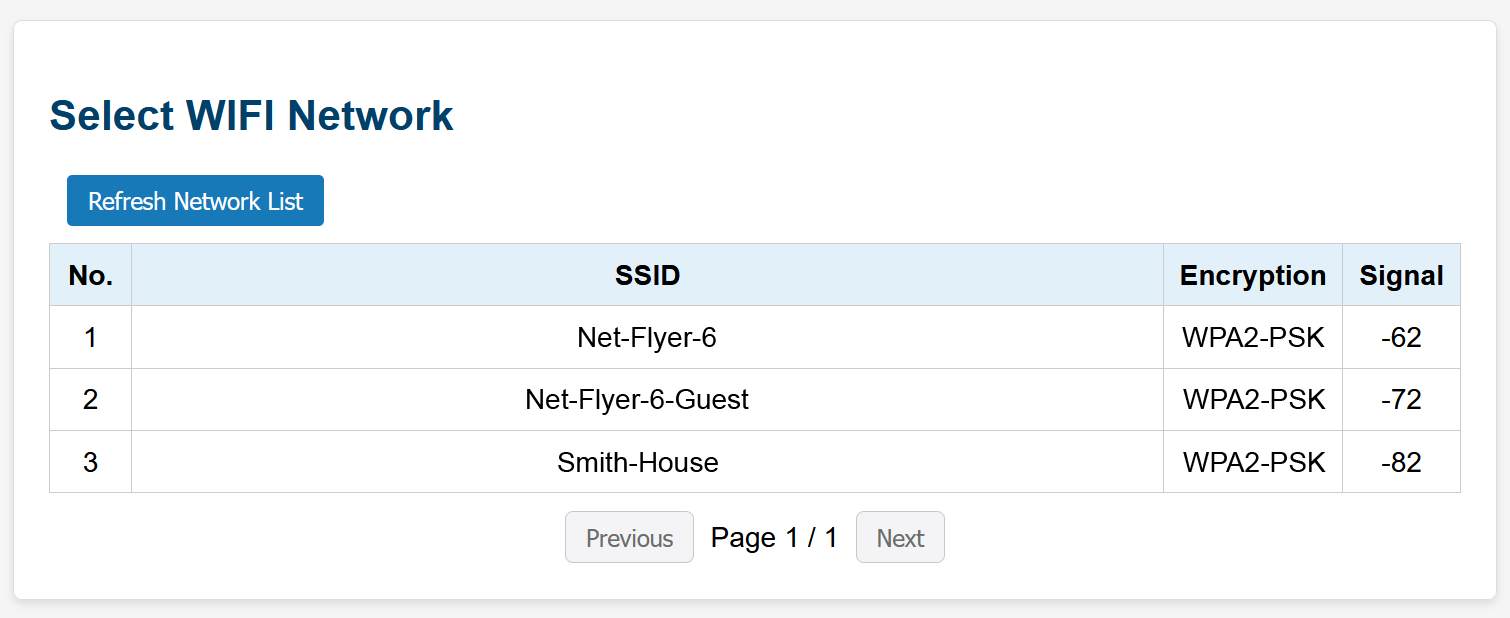Click row number 3 cell
This screenshot has height=618, width=1510.
(90, 462)
